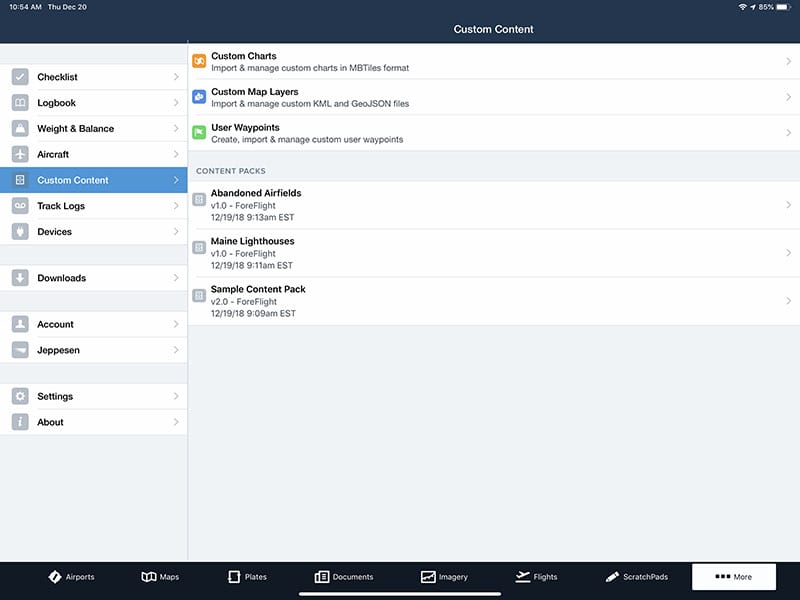The image size is (800, 600).
Task: Click the Custom Content sidebar icon
Action: click(20, 180)
